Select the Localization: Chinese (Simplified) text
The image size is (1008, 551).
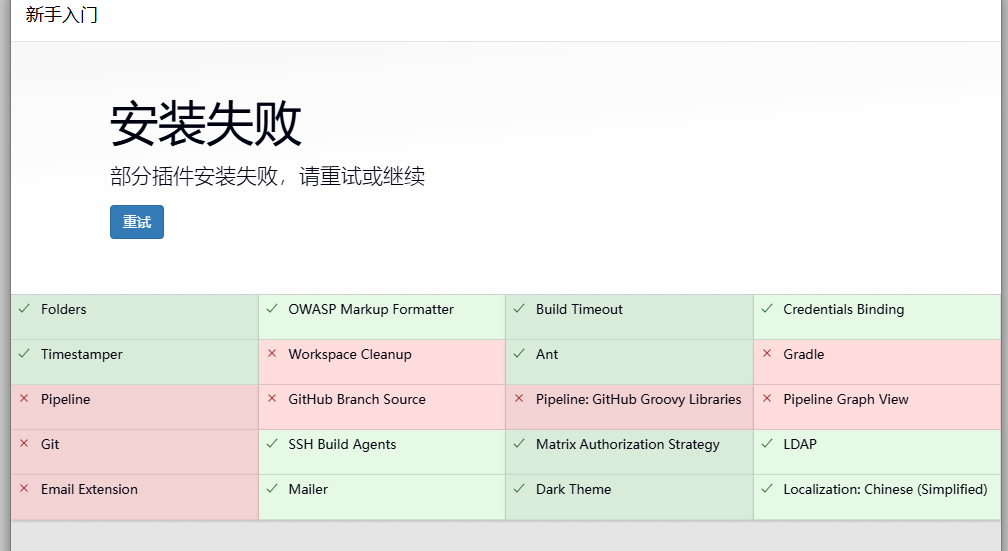885,490
